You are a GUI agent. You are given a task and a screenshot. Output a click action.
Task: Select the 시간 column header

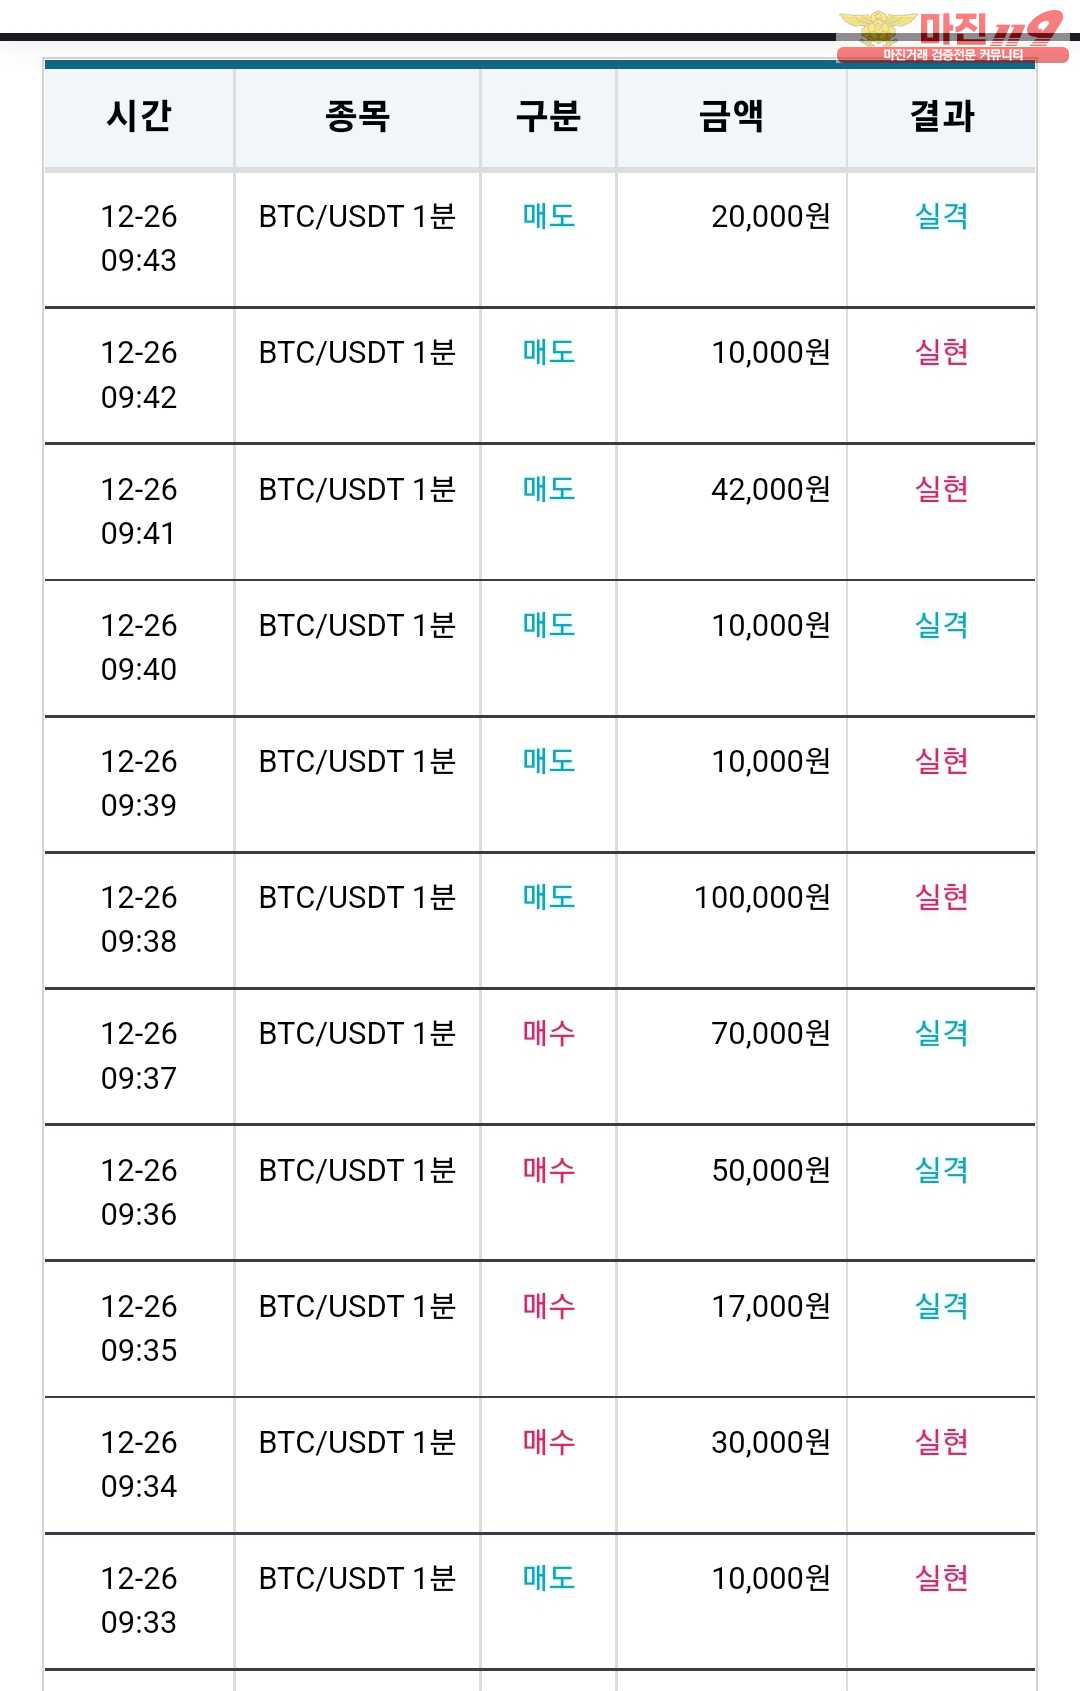[x=139, y=116]
